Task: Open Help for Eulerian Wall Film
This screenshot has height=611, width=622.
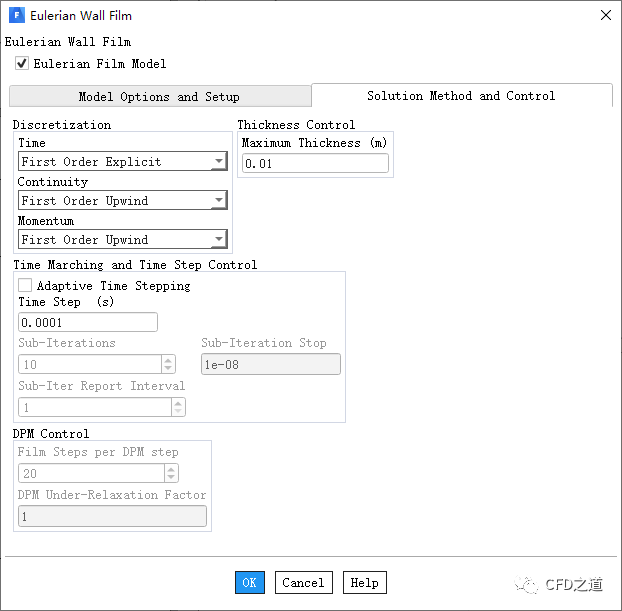Action: 364,582
